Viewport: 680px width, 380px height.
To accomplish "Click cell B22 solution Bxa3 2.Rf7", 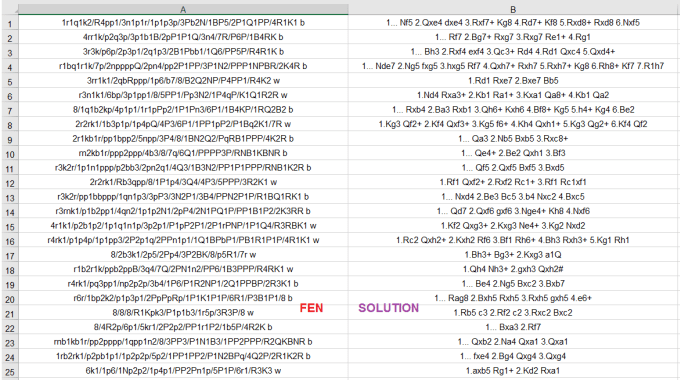I will coord(513,327).
